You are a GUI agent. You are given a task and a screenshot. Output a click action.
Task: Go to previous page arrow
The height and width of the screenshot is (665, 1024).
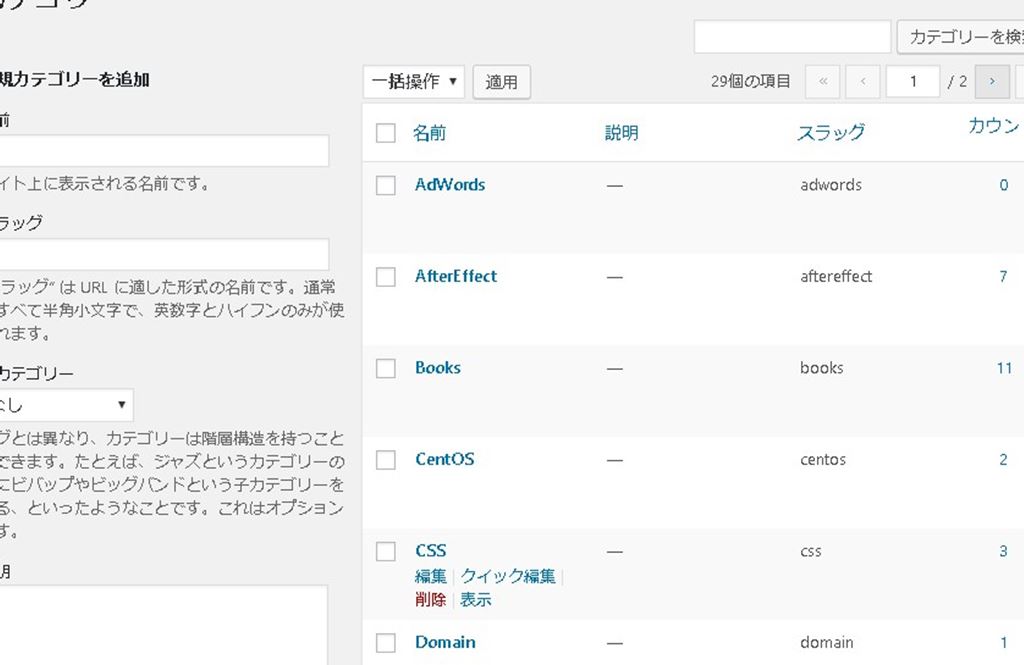click(x=862, y=82)
